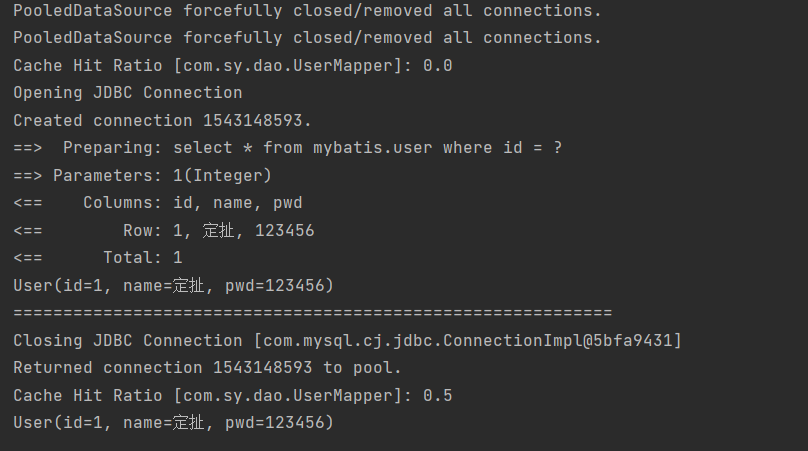808x451 pixels.
Task: Click the Preparing select statement line
Action: tap(288, 148)
